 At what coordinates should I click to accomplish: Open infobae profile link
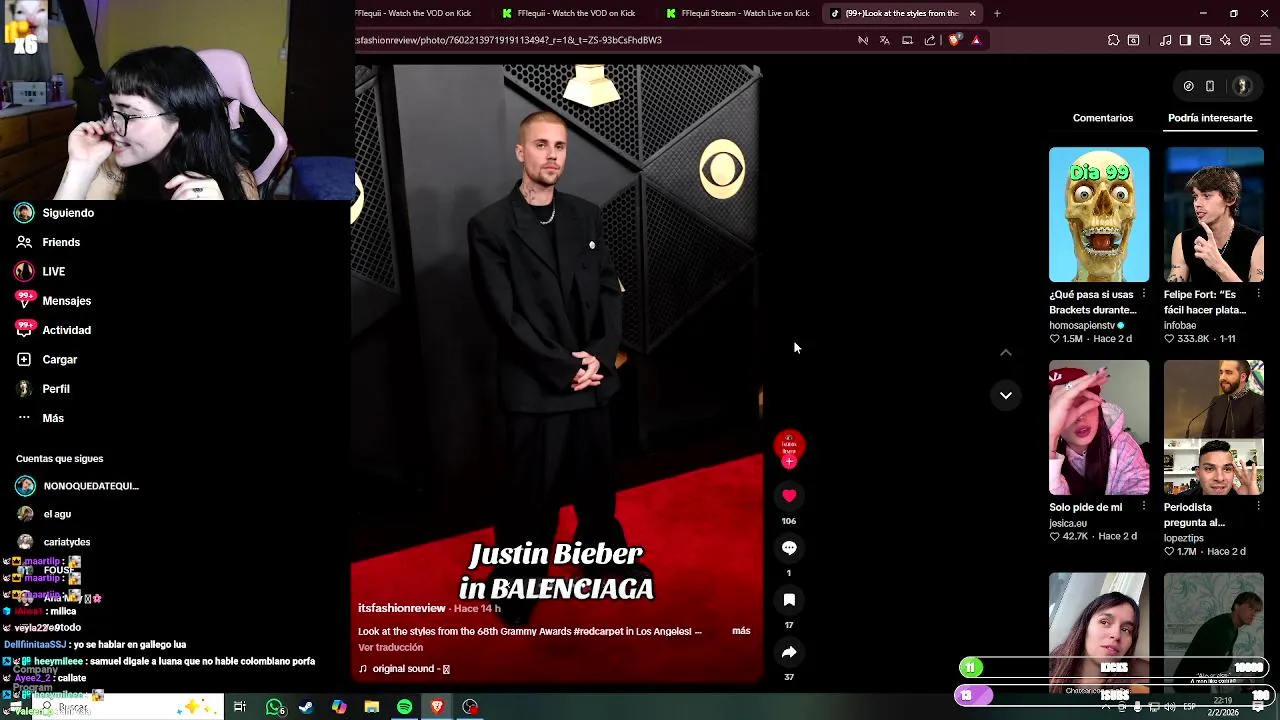point(1180,325)
